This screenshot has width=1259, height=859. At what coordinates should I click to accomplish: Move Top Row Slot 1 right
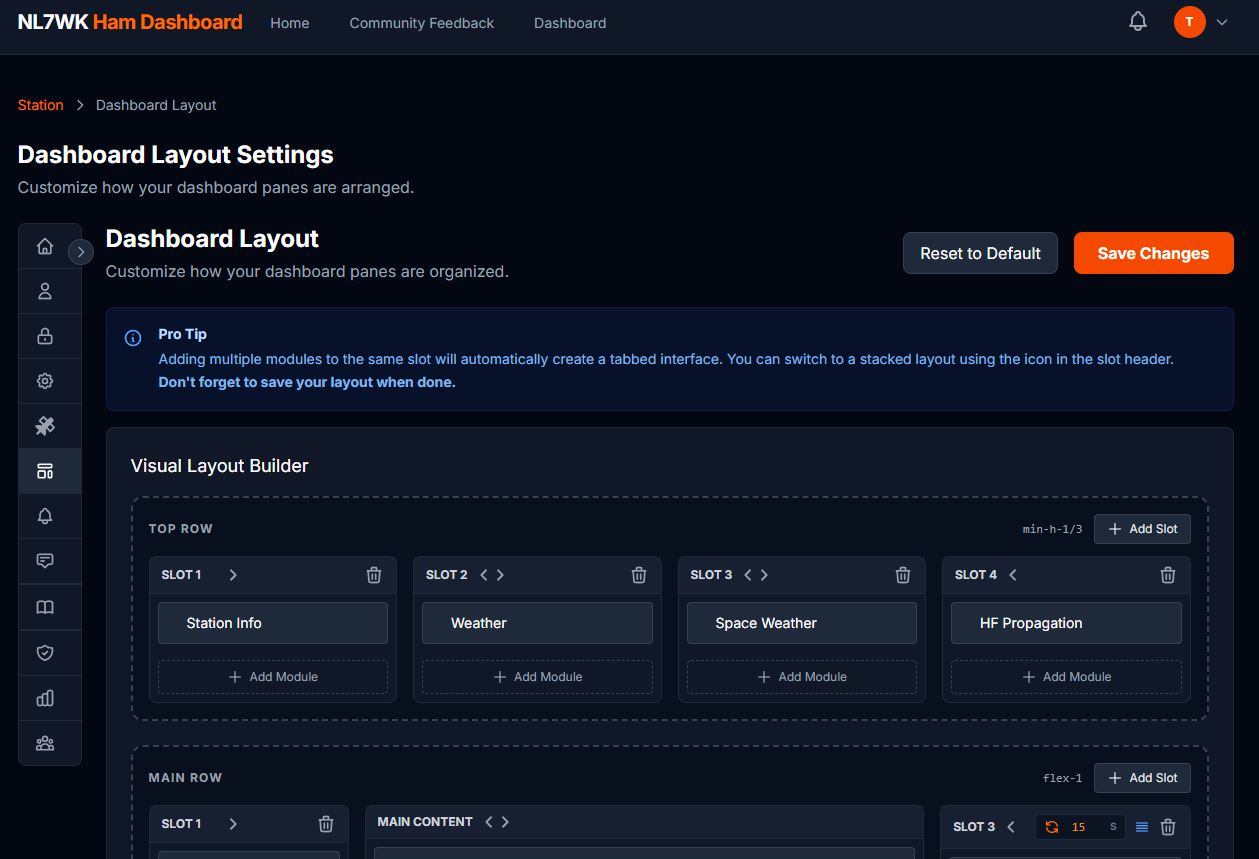[x=233, y=575]
